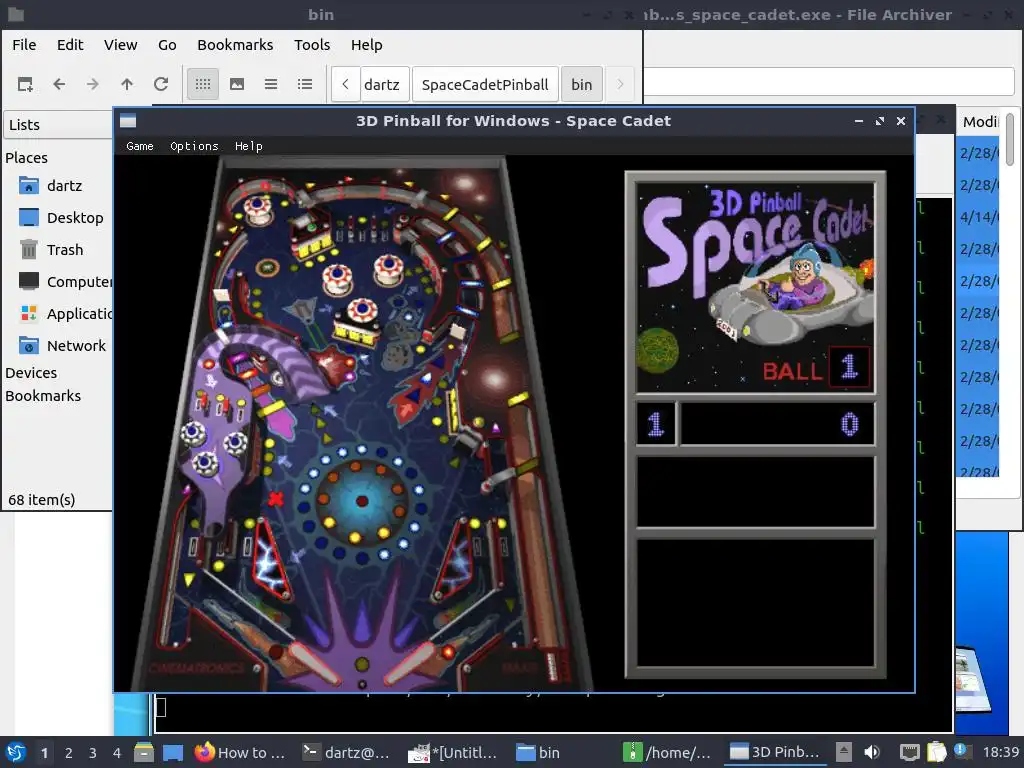This screenshot has height=768, width=1024.
Task: Click the left flipper on the pinball table
Action: [x=315, y=662]
